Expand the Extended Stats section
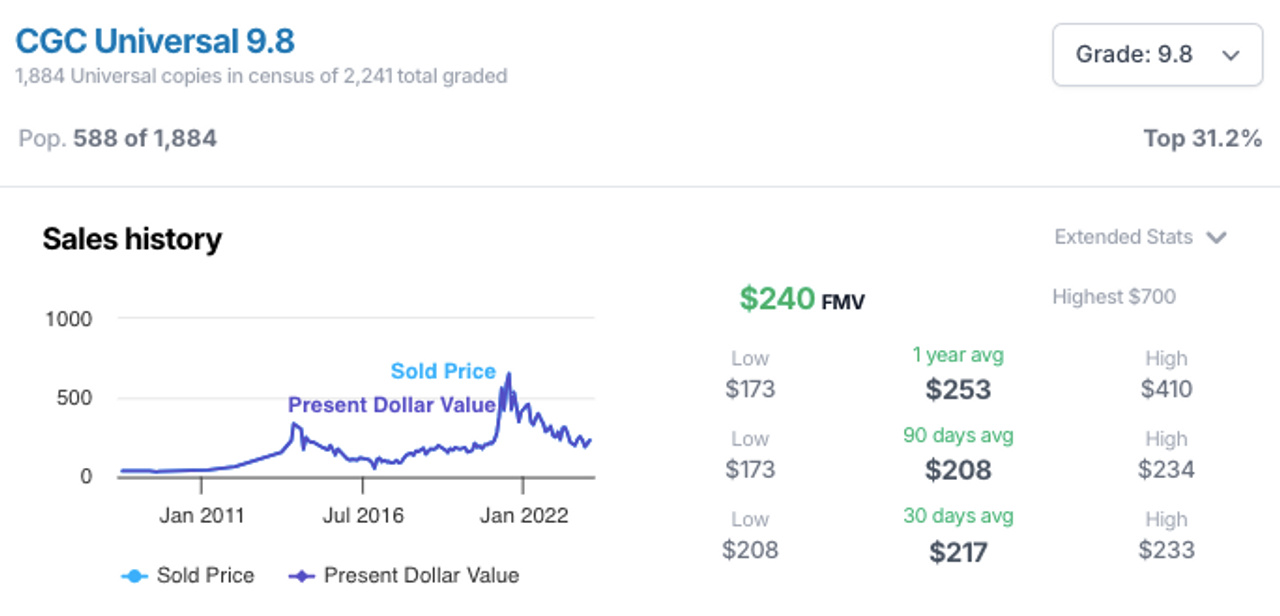This screenshot has height=616, width=1280. (x=1140, y=237)
